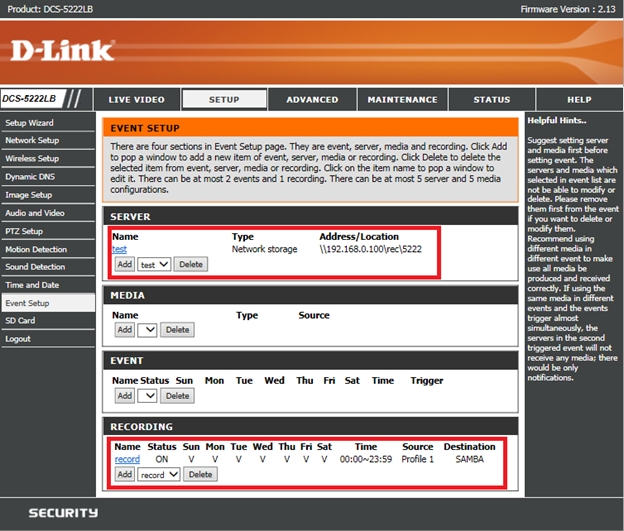Image resolution: width=624 pixels, height=531 pixels.
Task: Expand the server name dropdown
Action: click(155, 265)
